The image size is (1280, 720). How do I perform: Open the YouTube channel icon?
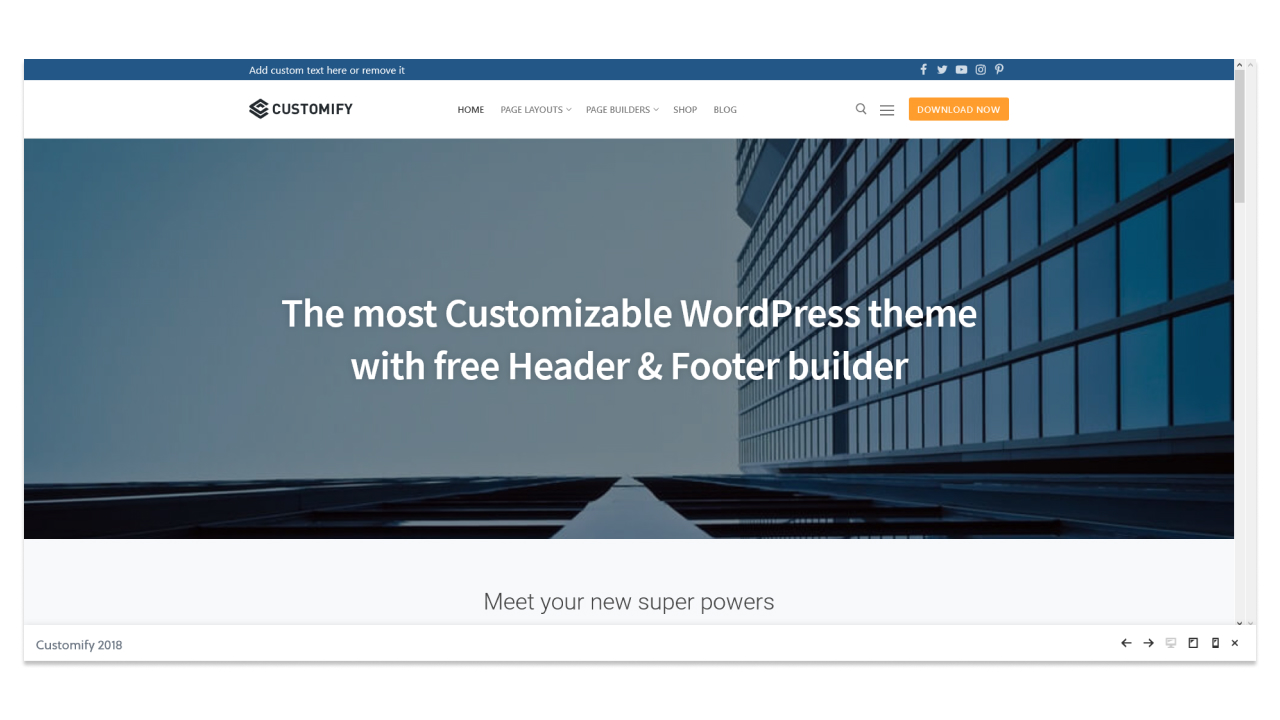(961, 69)
